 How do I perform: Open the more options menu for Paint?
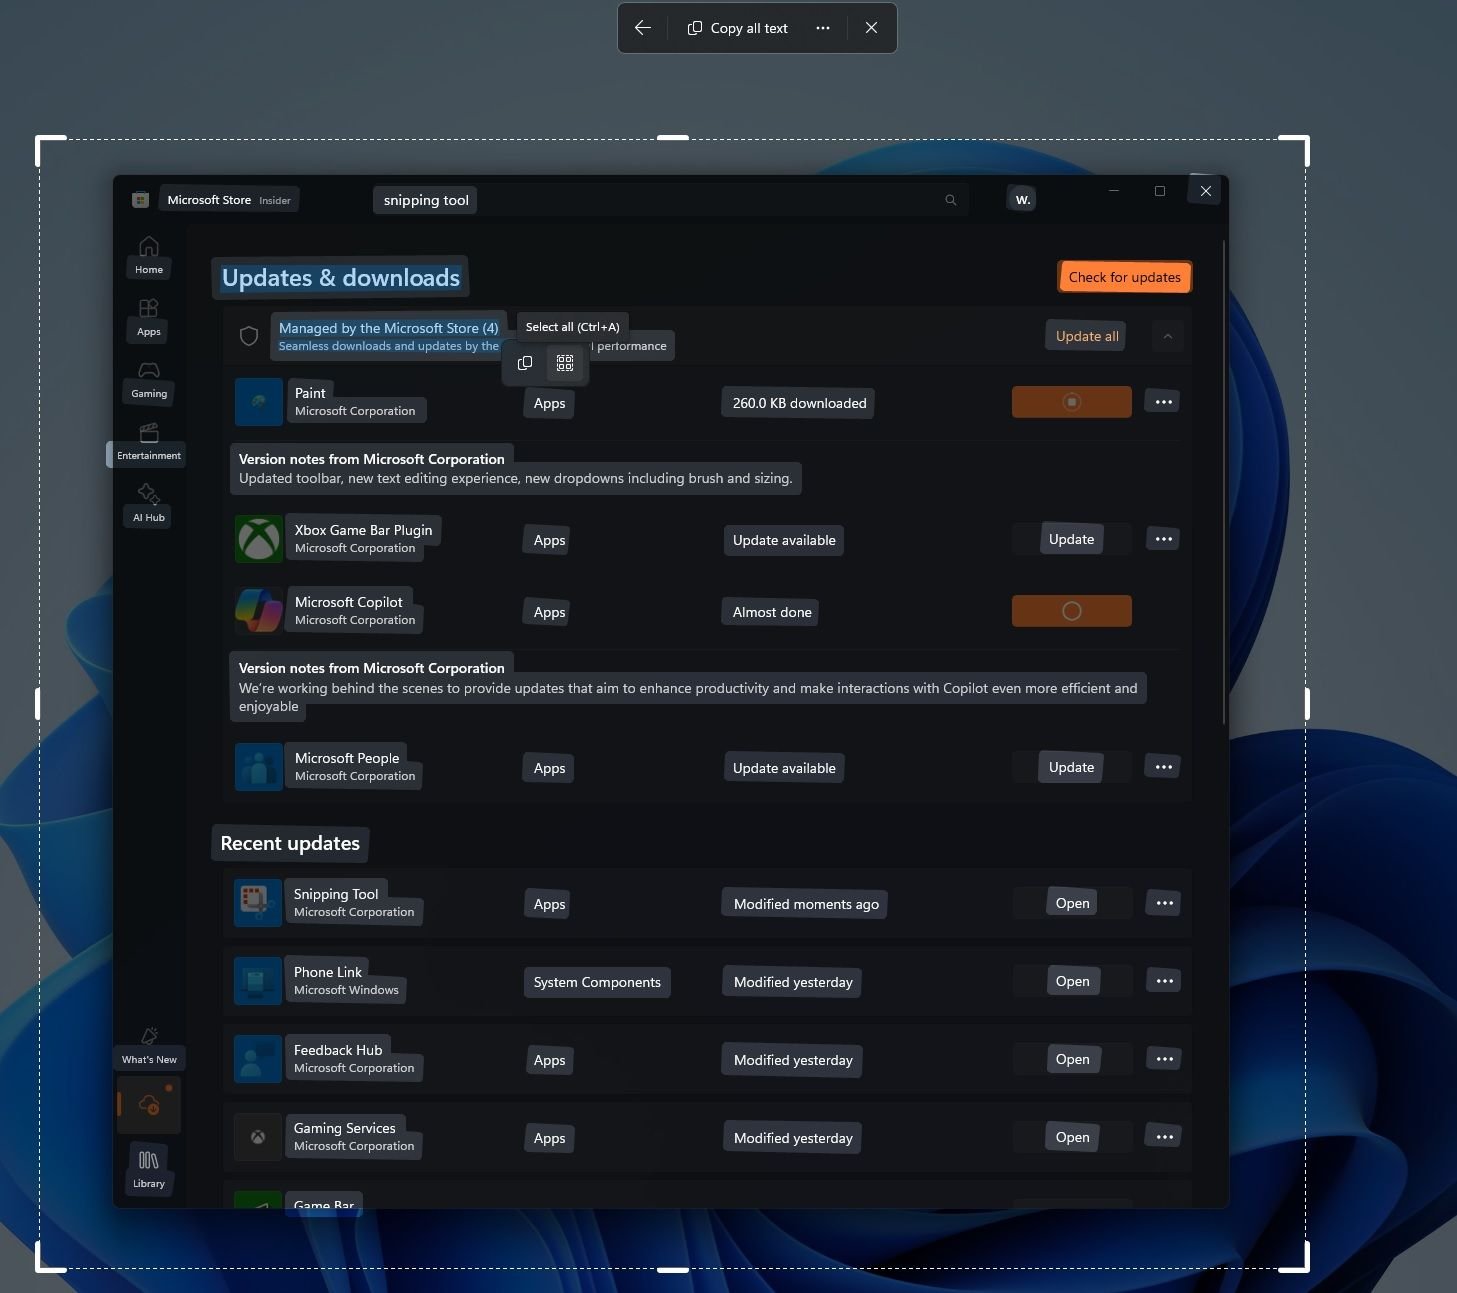point(1162,401)
